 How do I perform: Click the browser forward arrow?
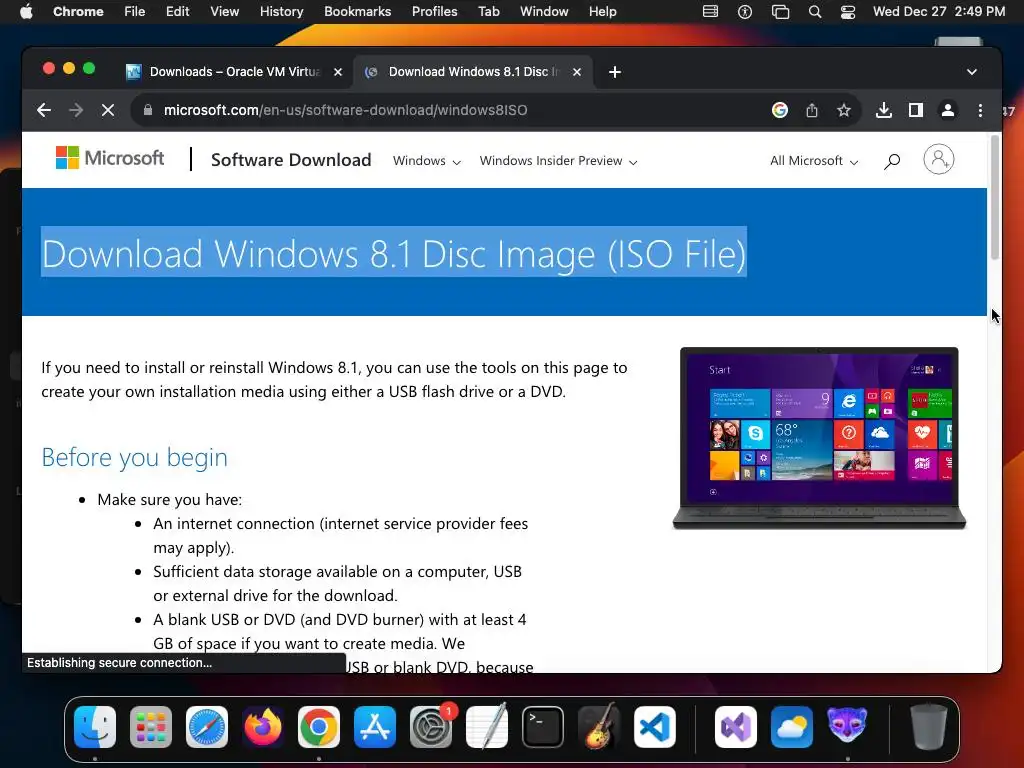(x=76, y=110)
